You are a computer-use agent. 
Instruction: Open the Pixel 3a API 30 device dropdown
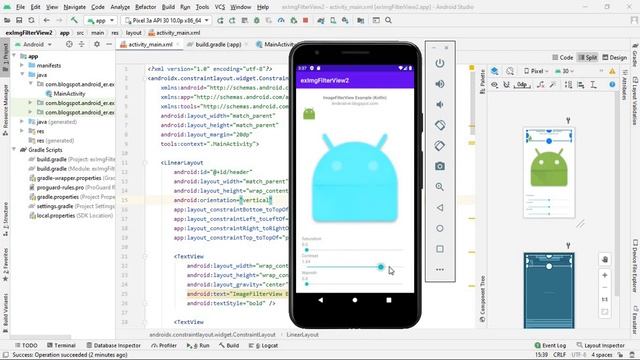(x=167, y=20)
